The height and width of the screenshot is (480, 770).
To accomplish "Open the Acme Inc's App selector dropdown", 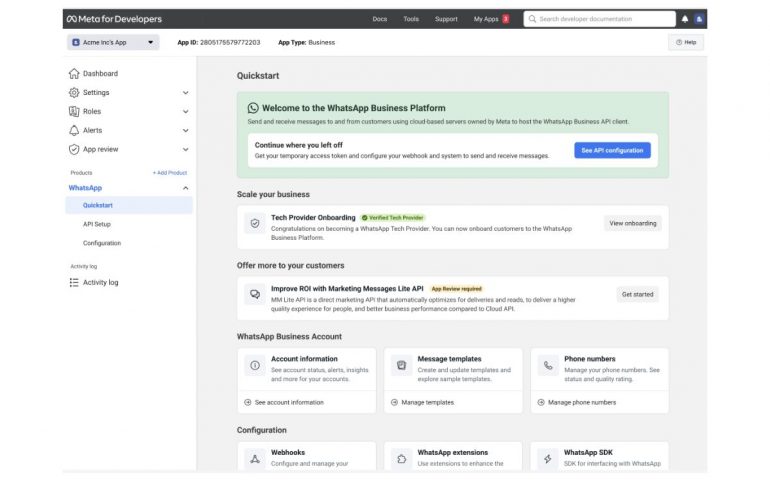I will pyautogui.click(x=113, y=43).
